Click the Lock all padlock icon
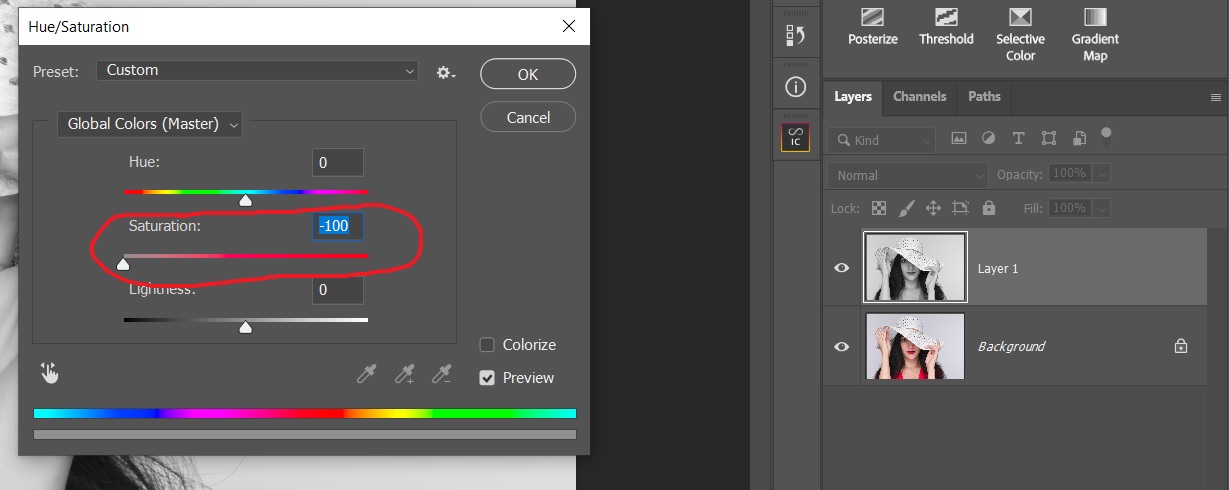 point(988,208)
